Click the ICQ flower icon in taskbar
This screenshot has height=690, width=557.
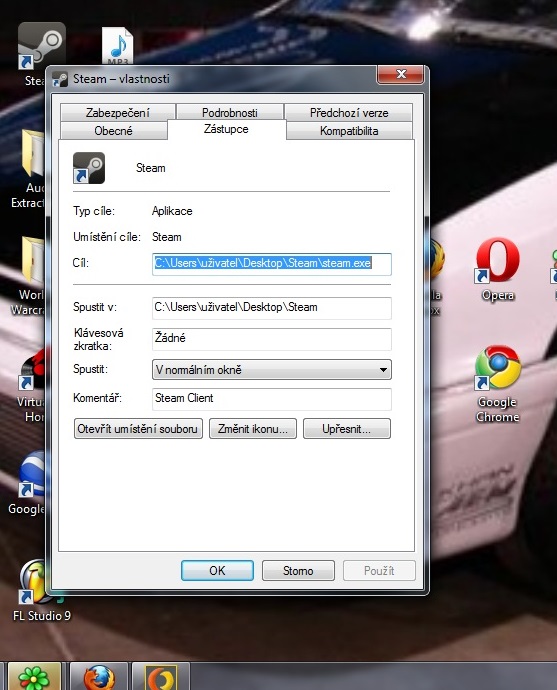coord(34,677)
